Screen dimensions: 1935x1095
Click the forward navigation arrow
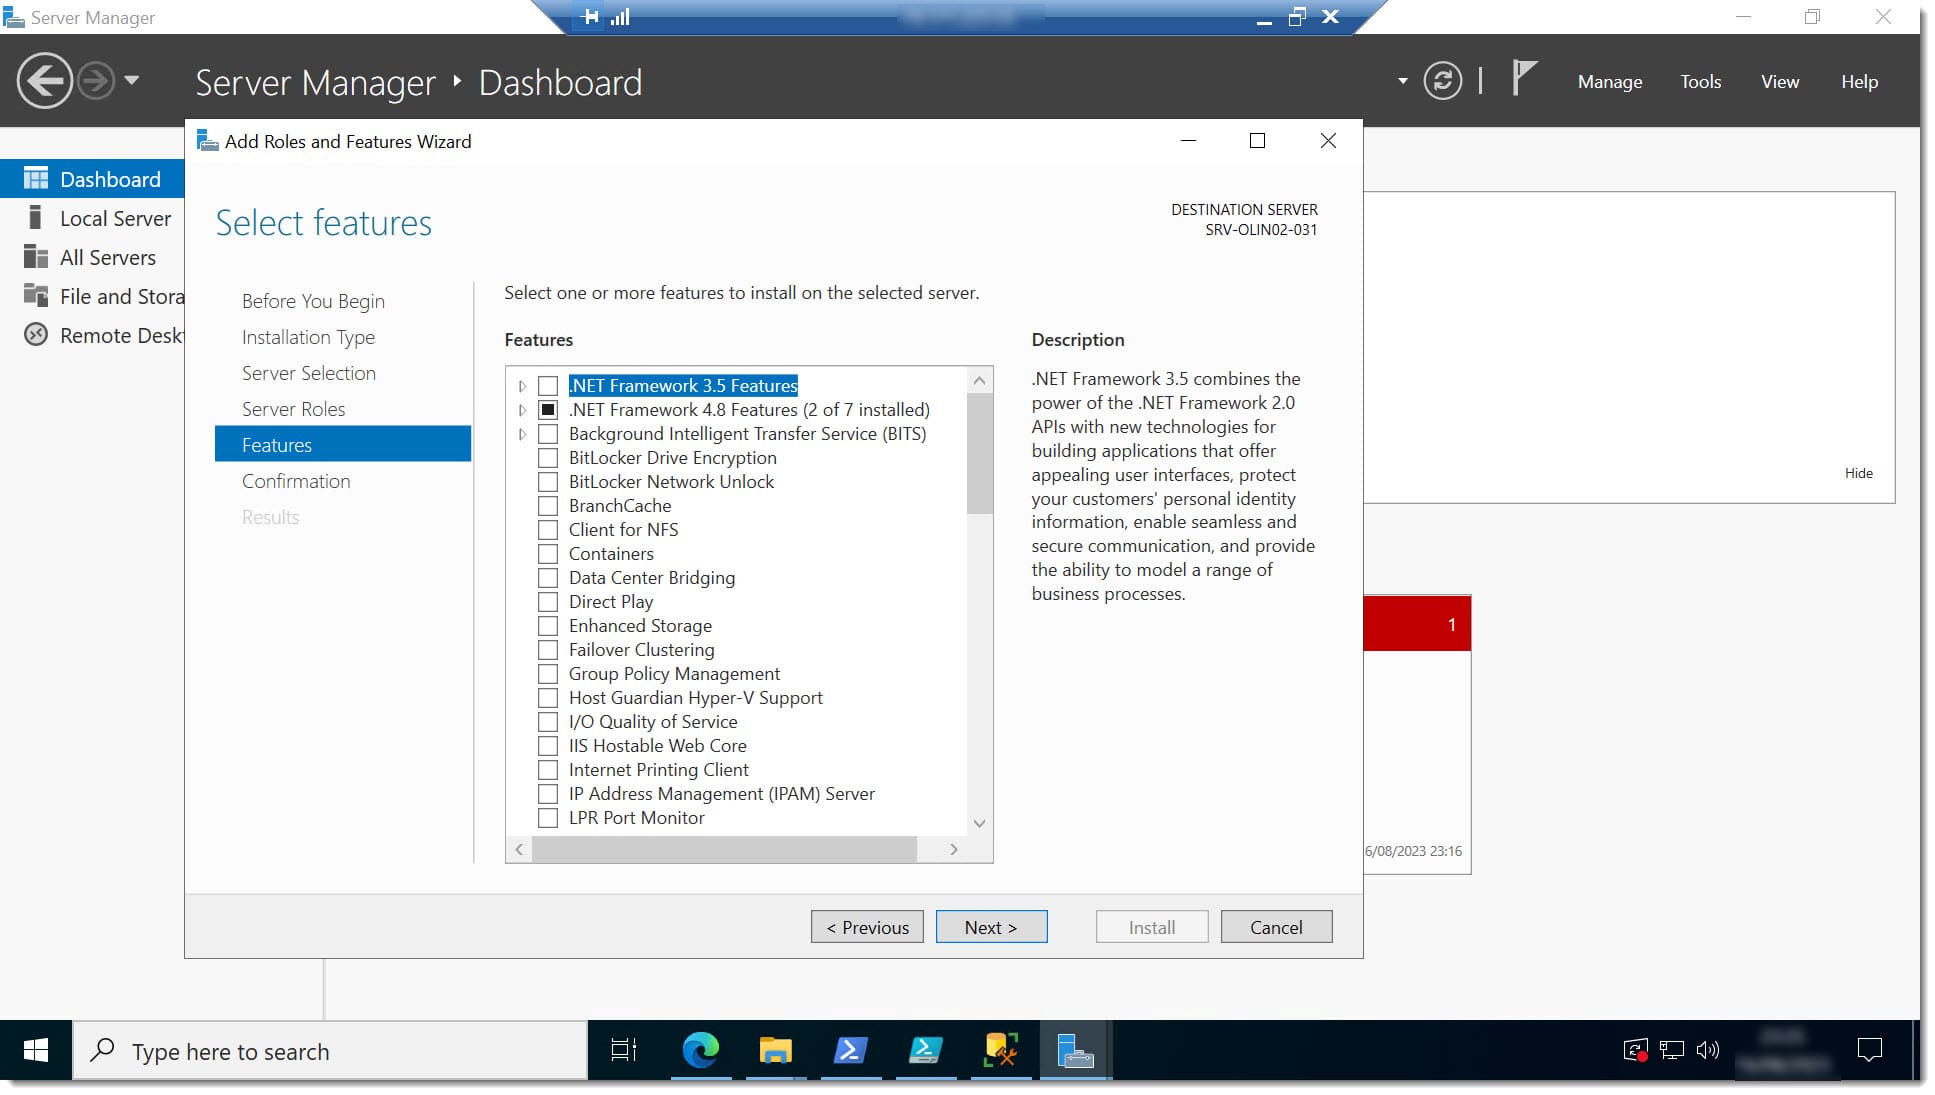(96, 81)
